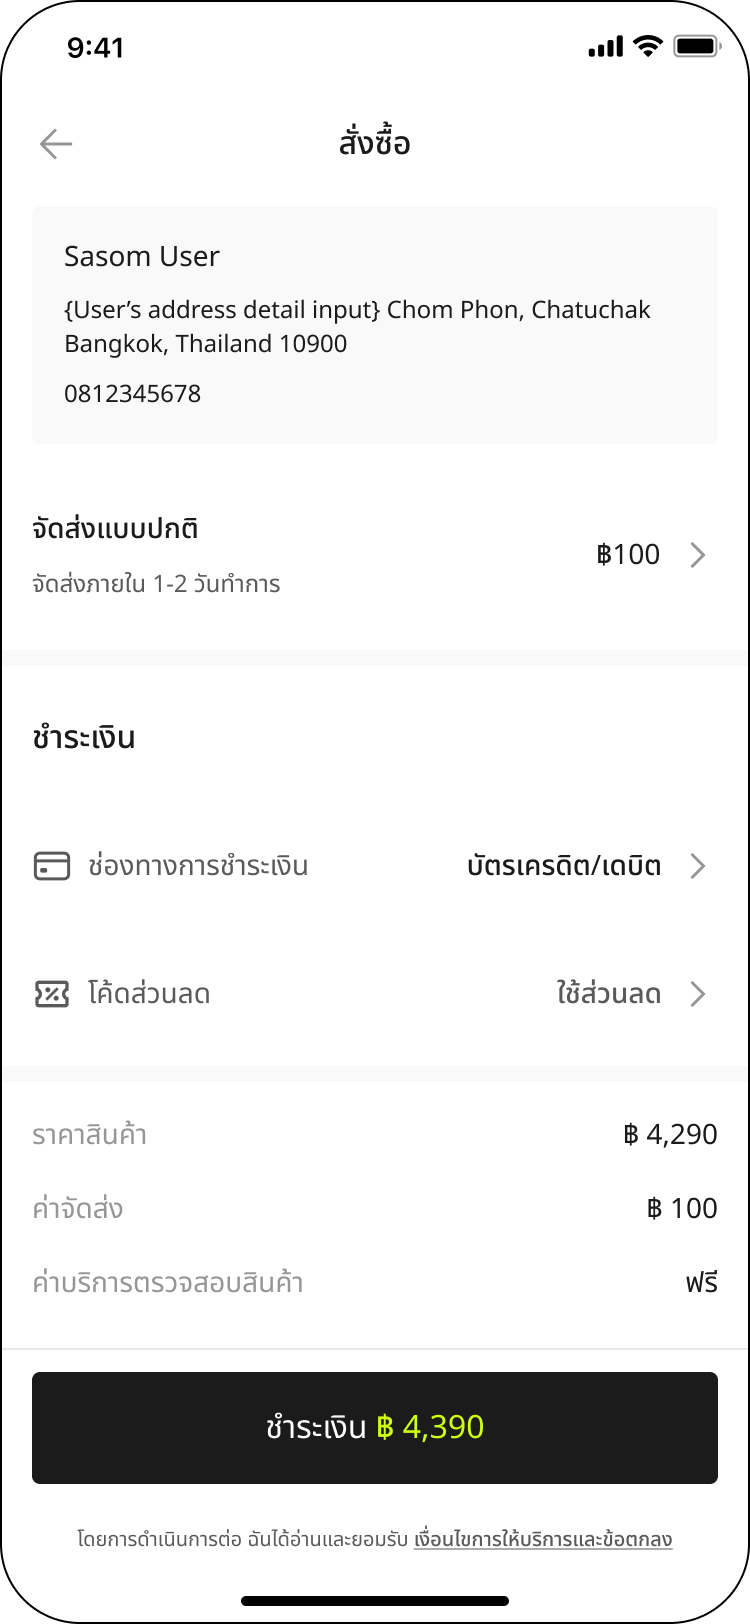This screenshot has height=1624, width=750.
Task: Click the discount coupon icon
Action: click(x=52, y=994)
